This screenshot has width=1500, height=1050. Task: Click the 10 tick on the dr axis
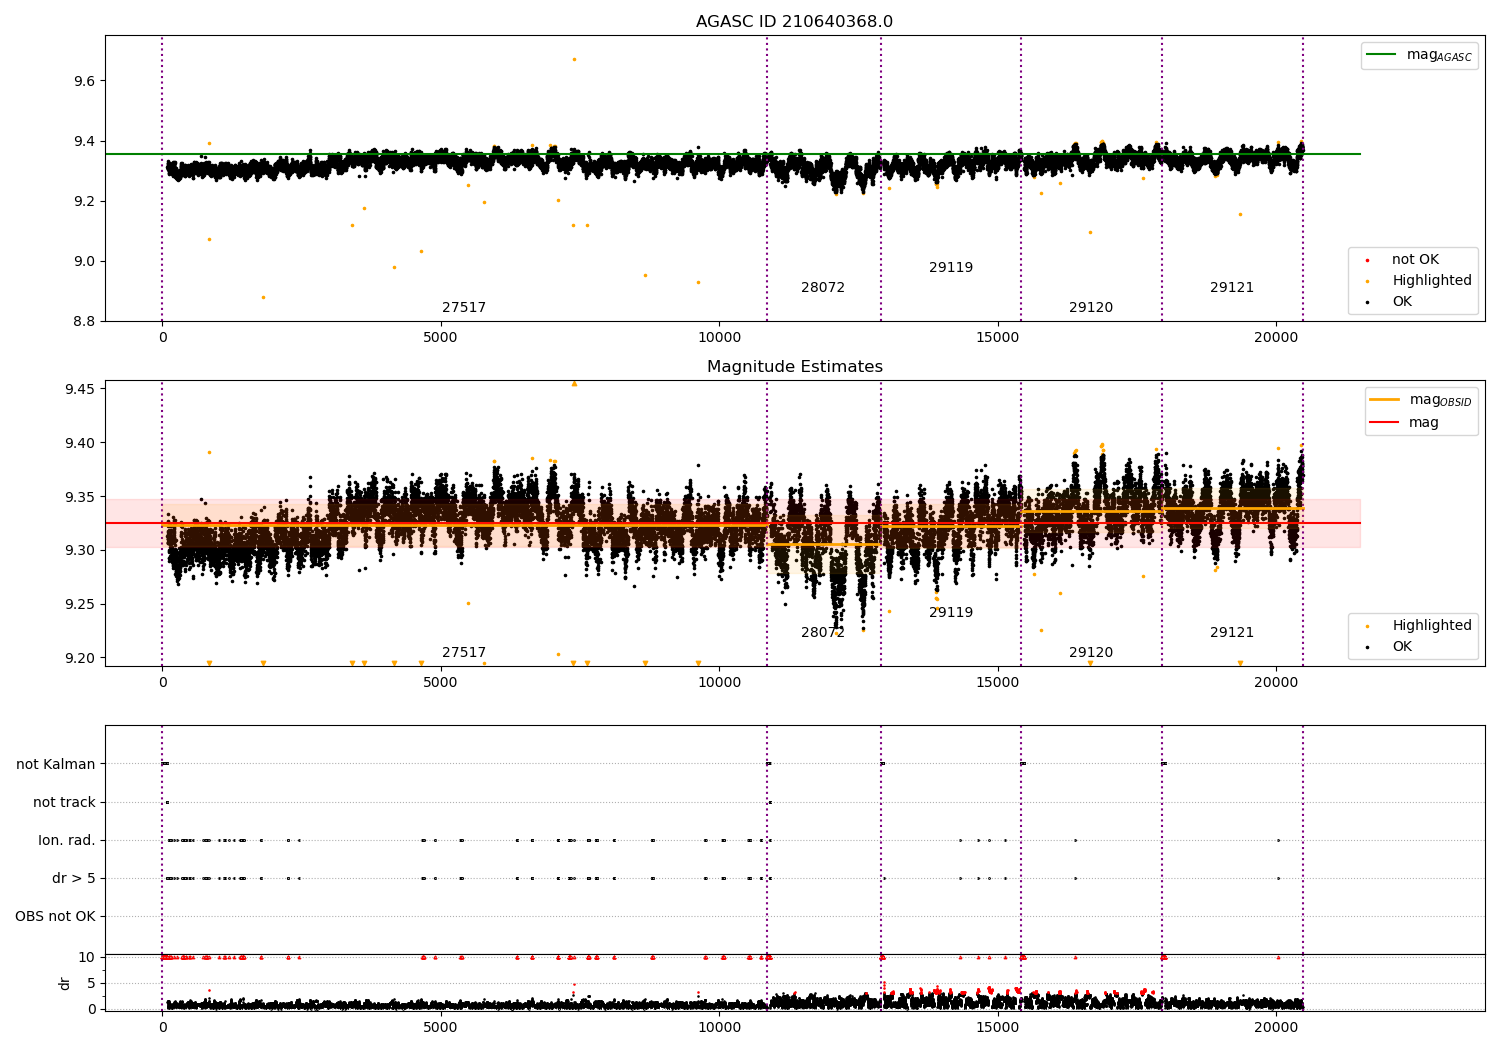87,957
